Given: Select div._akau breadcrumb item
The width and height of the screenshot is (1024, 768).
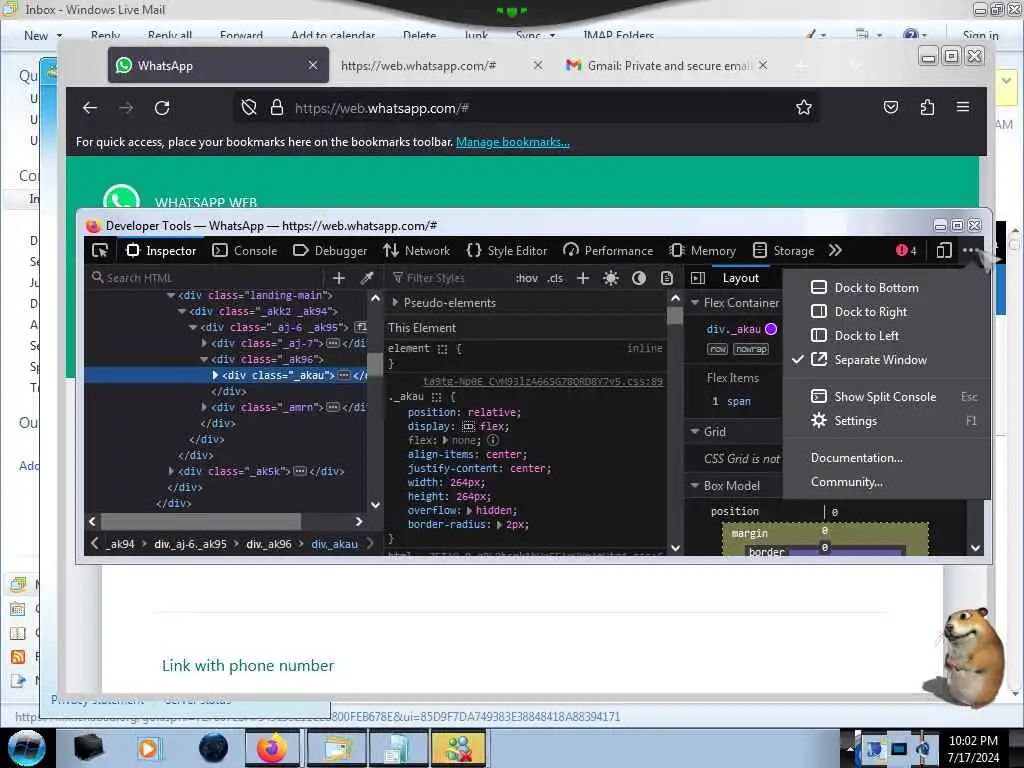Looking at the screenshot, I should click(x=334, y=543).
